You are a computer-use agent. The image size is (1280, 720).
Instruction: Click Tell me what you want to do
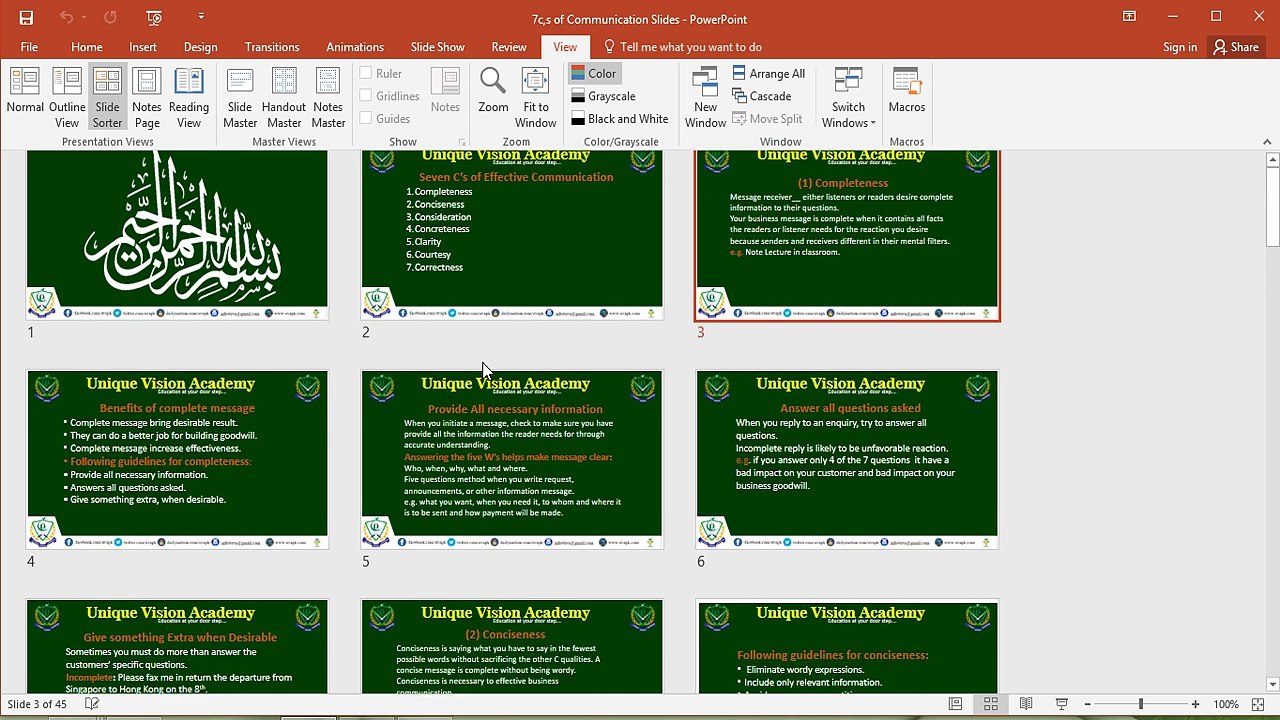point(682,47)
